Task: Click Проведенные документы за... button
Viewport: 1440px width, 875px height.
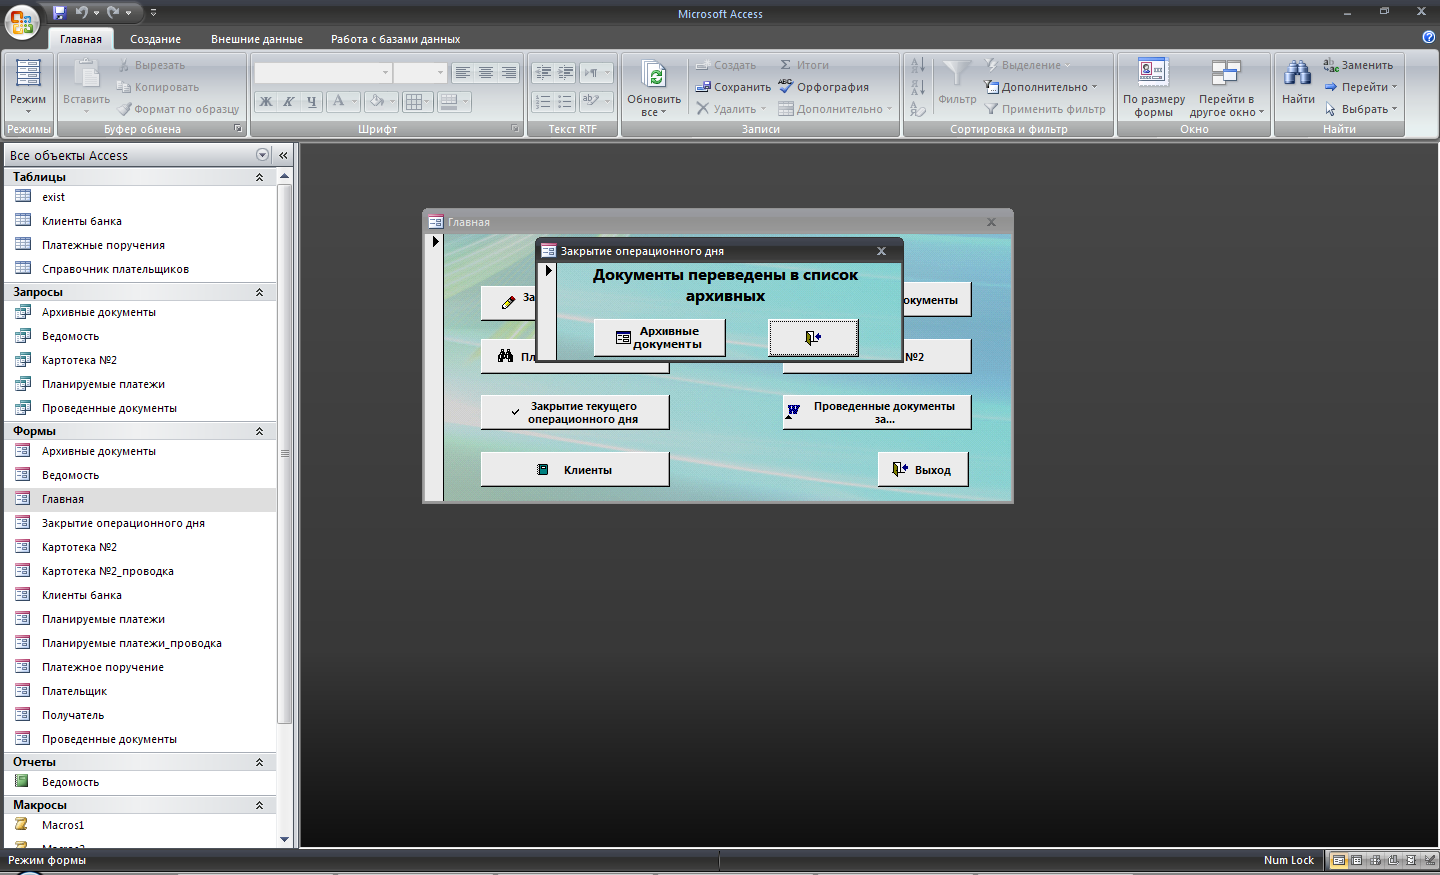Action: tap(877, 412)
